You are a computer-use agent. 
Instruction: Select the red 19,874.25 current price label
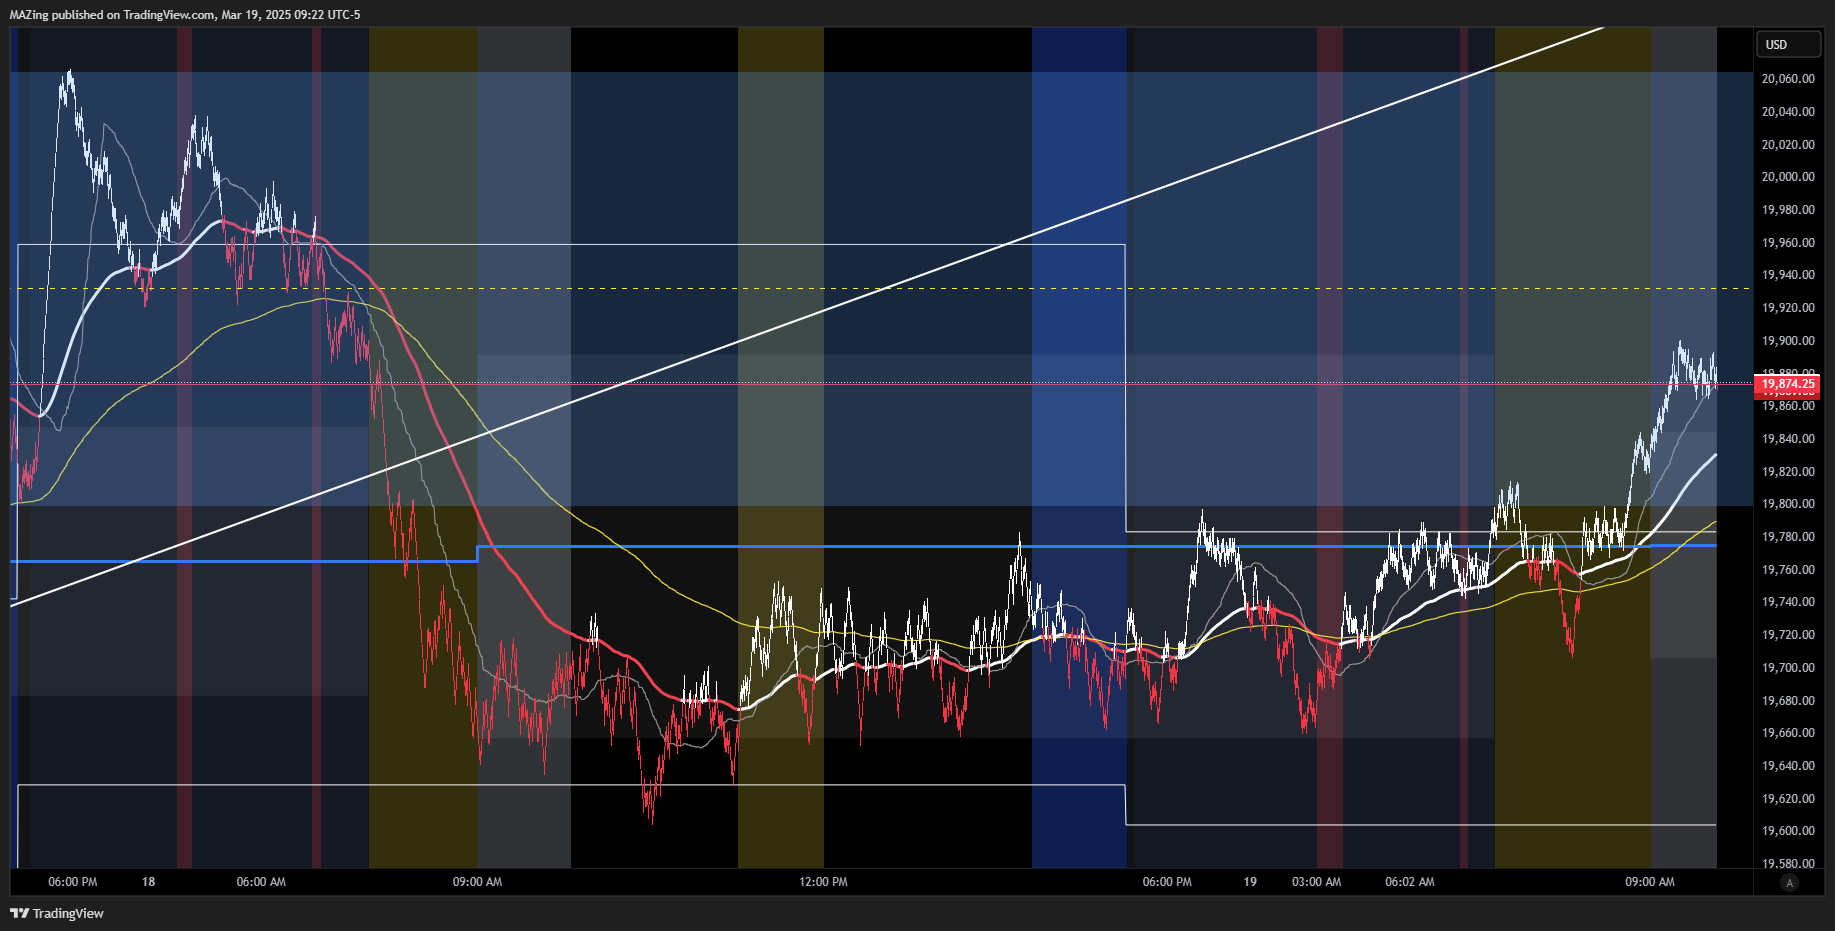tap(1787, 384)
